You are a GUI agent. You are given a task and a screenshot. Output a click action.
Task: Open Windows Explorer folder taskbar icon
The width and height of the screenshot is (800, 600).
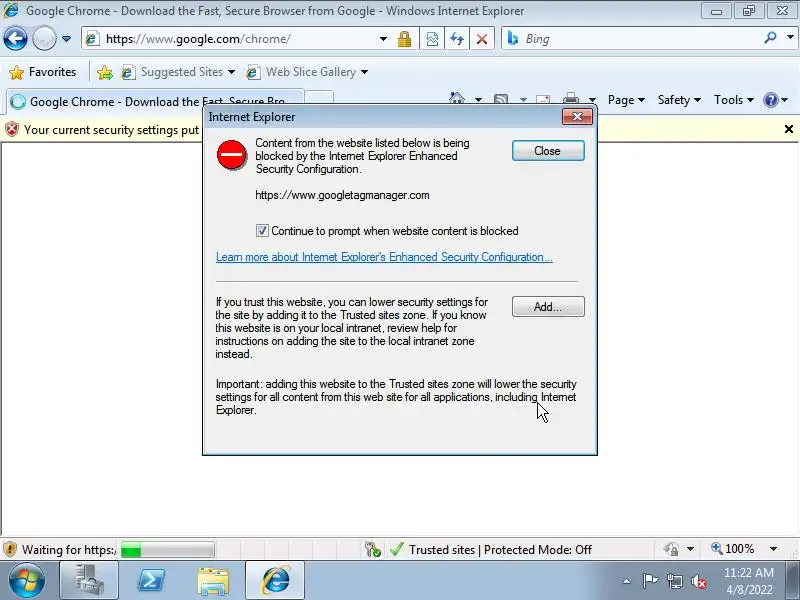213,581
